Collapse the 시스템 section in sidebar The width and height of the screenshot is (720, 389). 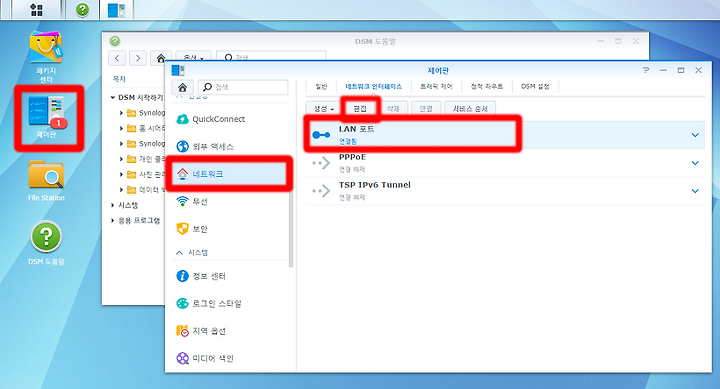(180, 253)
